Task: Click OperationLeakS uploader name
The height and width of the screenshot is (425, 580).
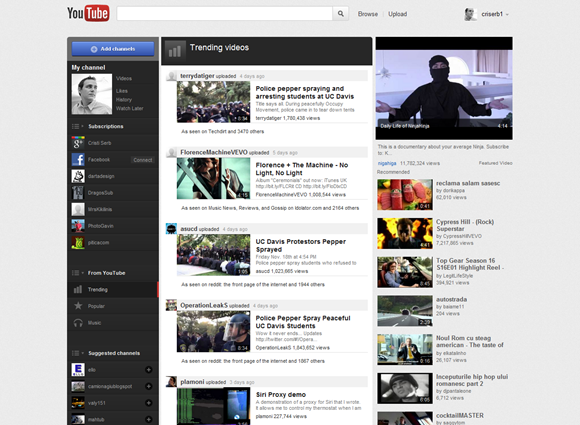Action: tap(204, 305)
